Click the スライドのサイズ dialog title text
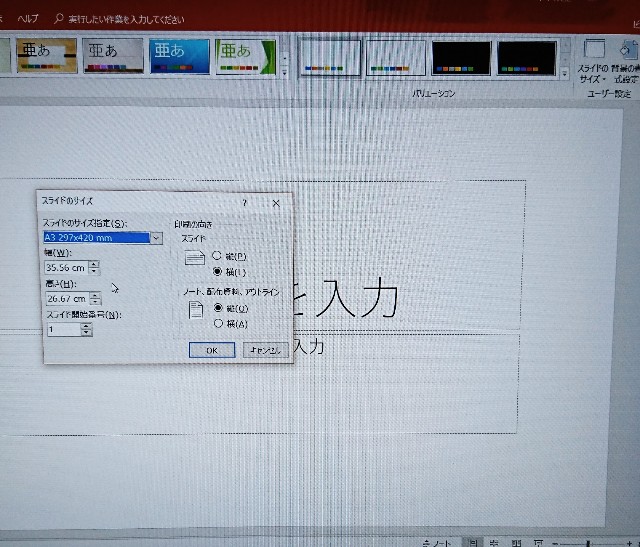This screenshot has height=547, width=640. (x=67, y=201)
